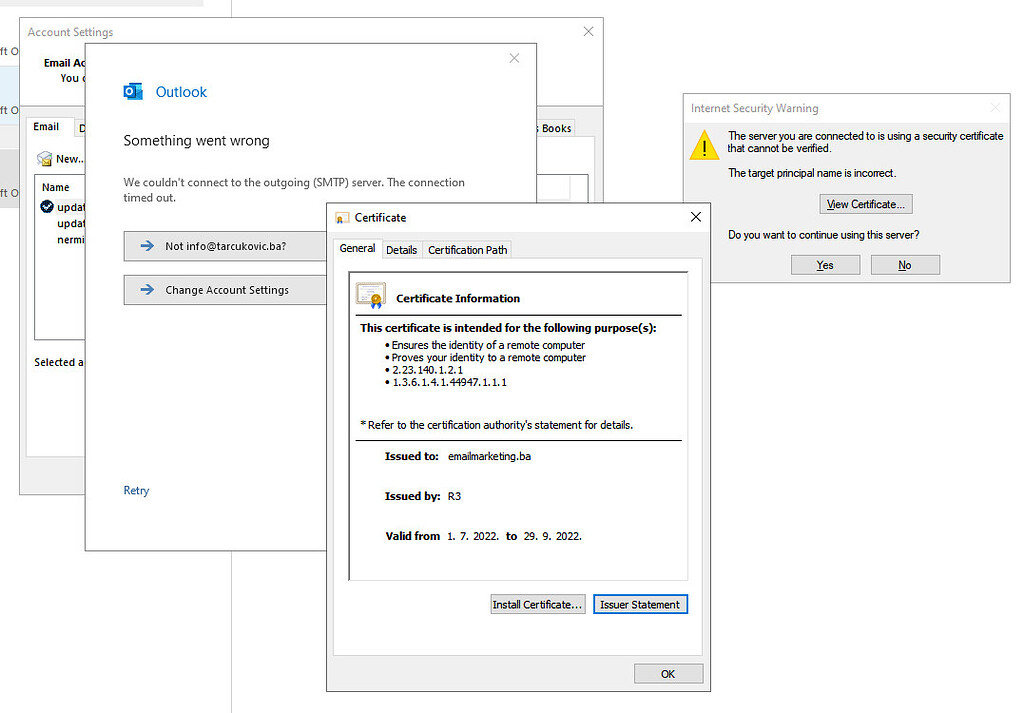This screenshot has height=713, width=1024.
Task: Click the Certificate window title bar icon
Action: [x=342, y=218]
